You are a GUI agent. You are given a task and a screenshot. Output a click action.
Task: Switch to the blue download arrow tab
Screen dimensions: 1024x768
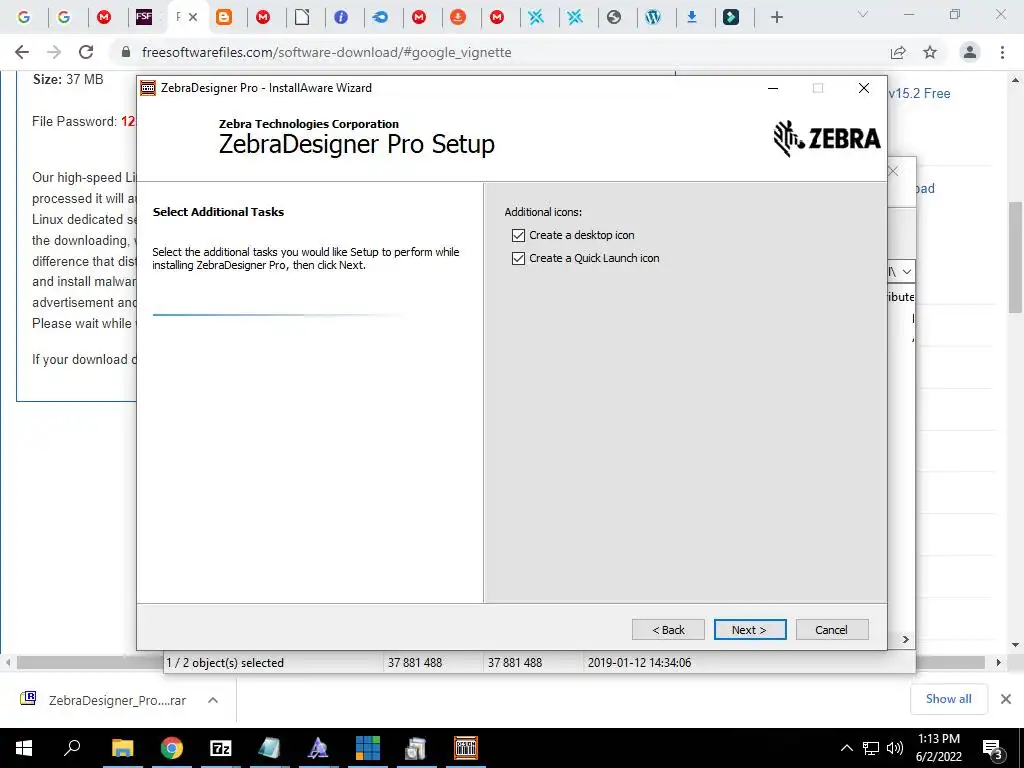pyautogui.click(x=692, y=17)
